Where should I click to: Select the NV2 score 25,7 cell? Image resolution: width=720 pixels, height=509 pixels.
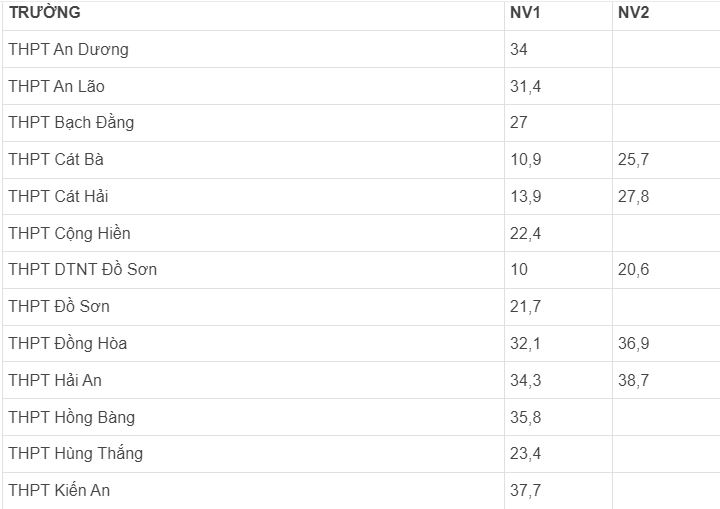coord(633,159)
